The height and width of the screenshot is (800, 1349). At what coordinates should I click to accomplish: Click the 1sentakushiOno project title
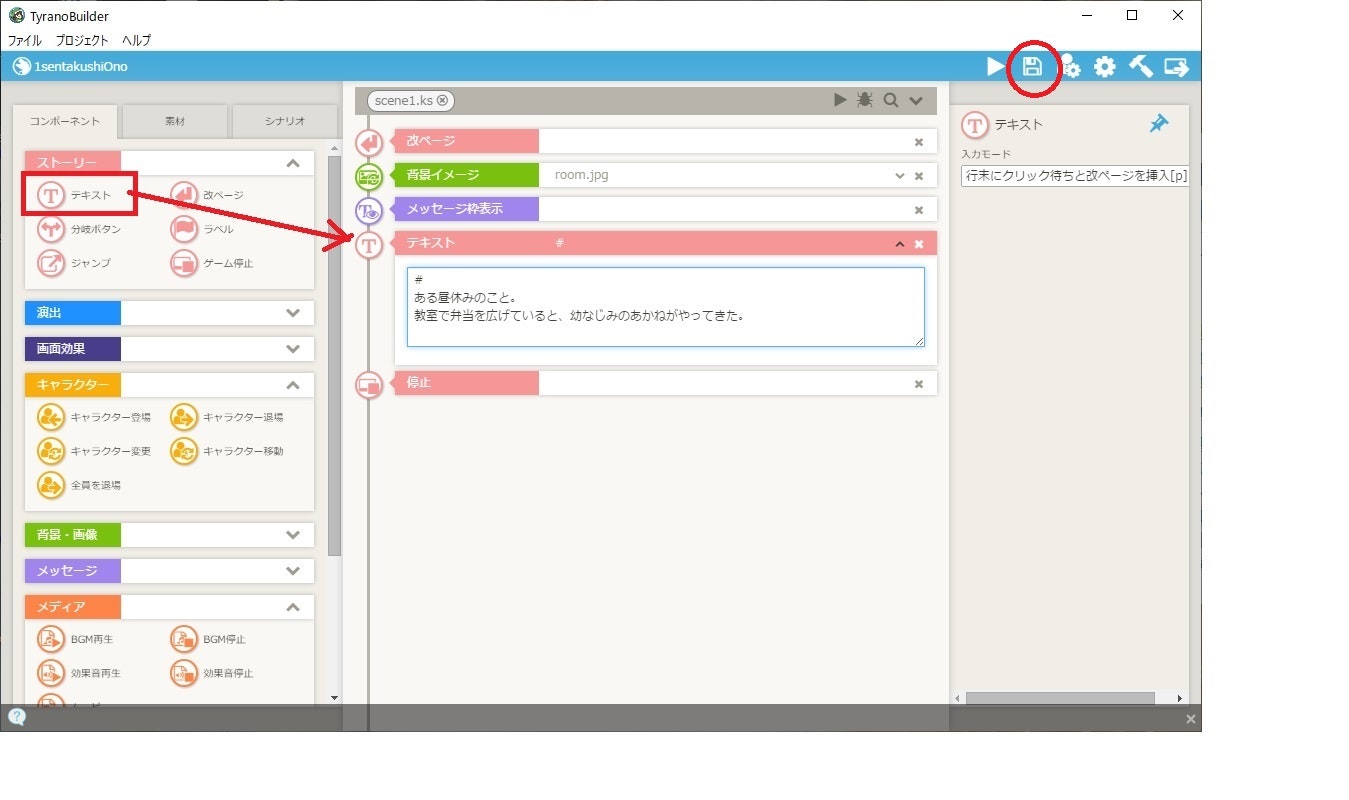[81, 67]
